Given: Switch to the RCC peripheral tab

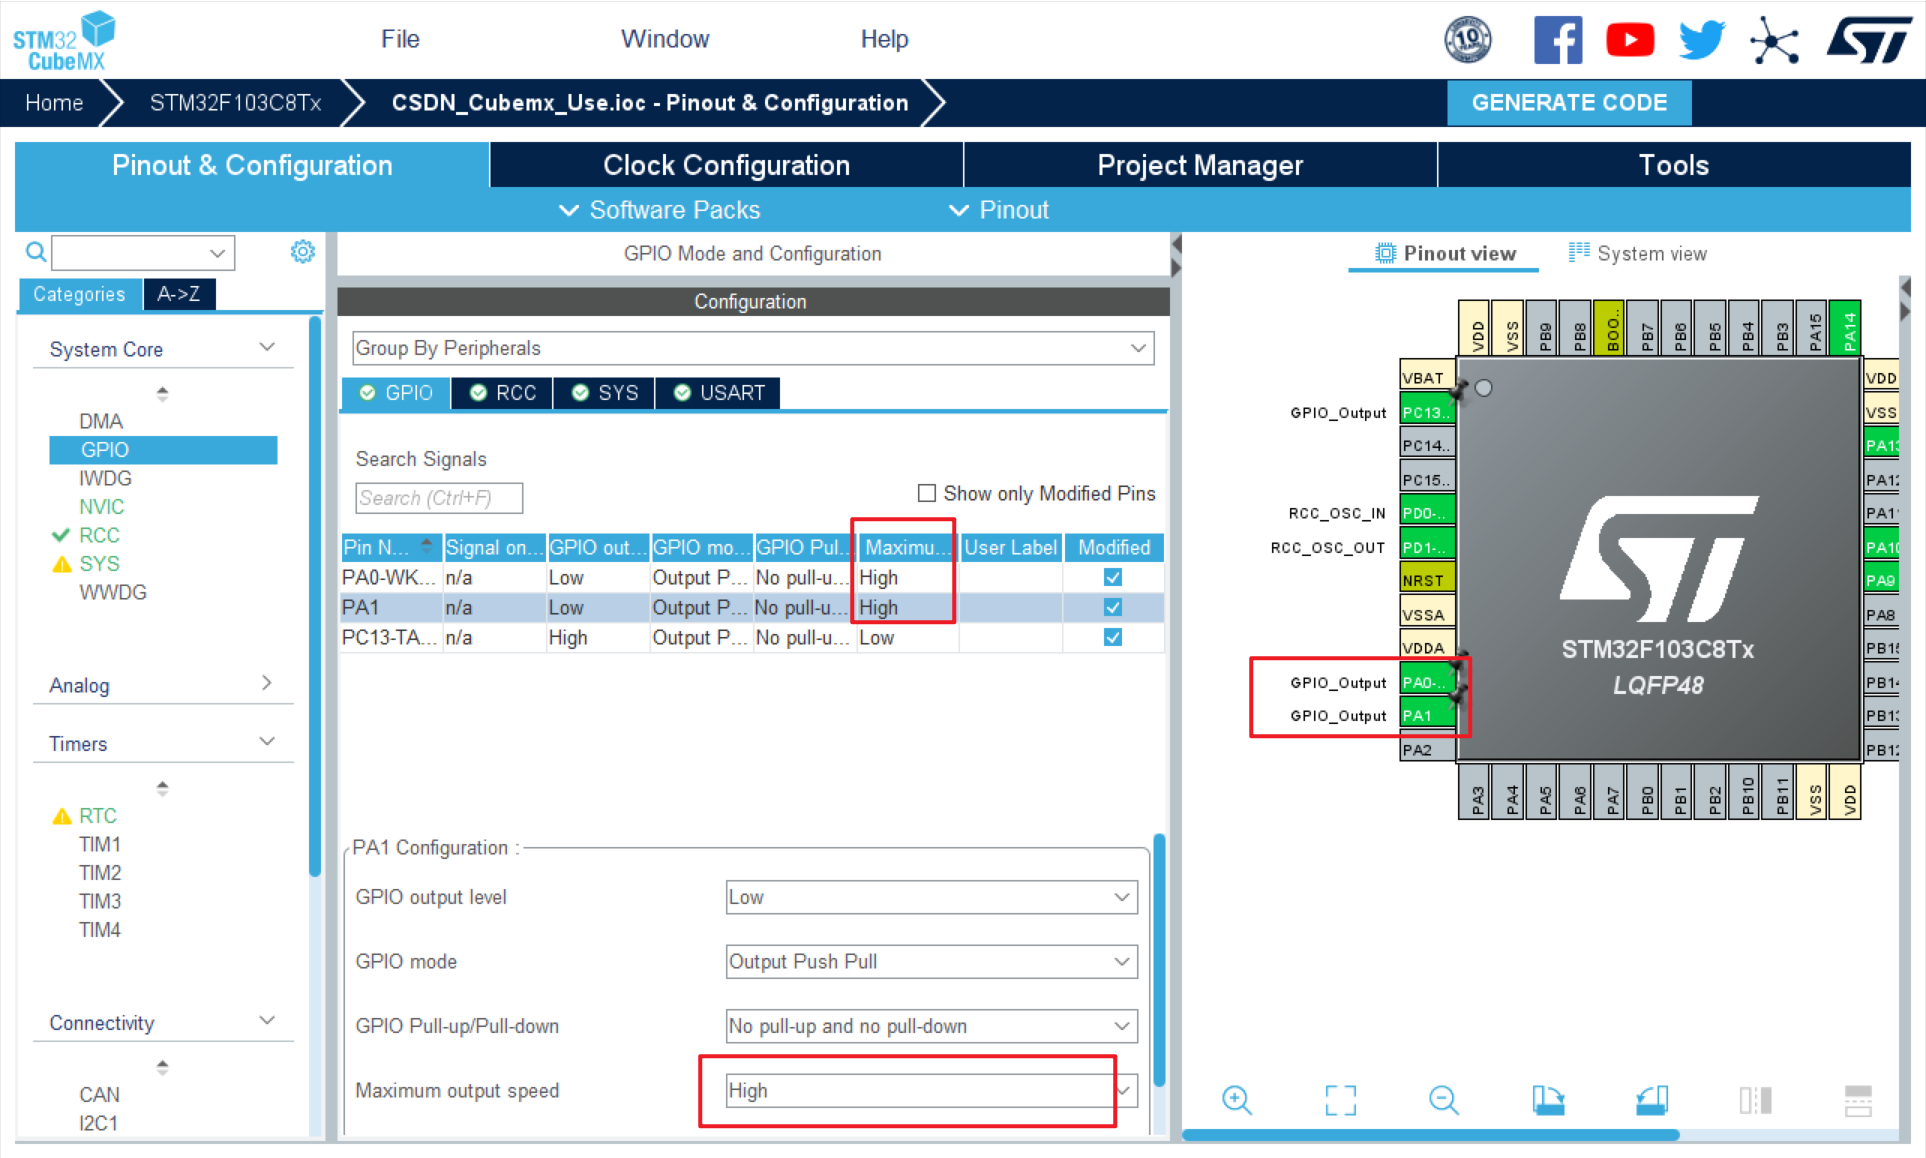Looking at the screenshot, I should click(x=503, y=393).
